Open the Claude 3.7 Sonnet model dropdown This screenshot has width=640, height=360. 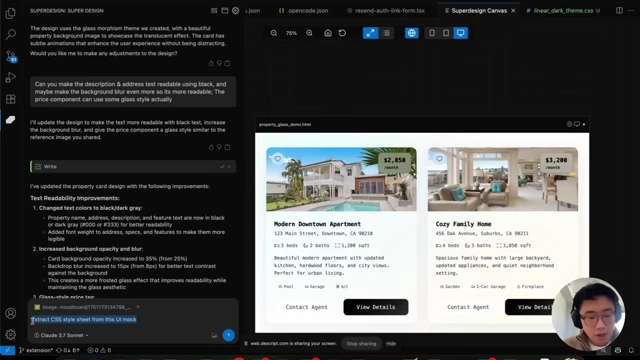tap(61, 335)
